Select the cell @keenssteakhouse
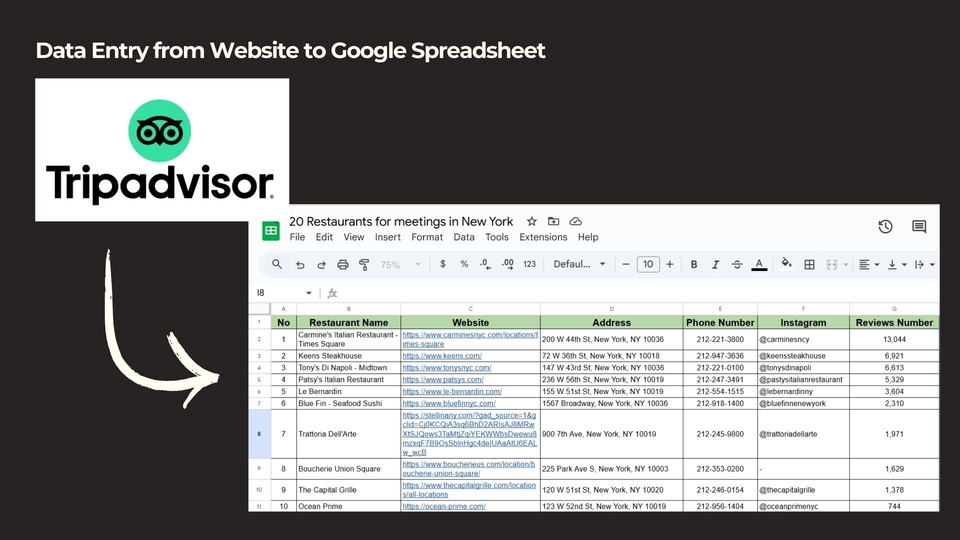Viewport: 960px width, 540px height. (x=803, y=356)
